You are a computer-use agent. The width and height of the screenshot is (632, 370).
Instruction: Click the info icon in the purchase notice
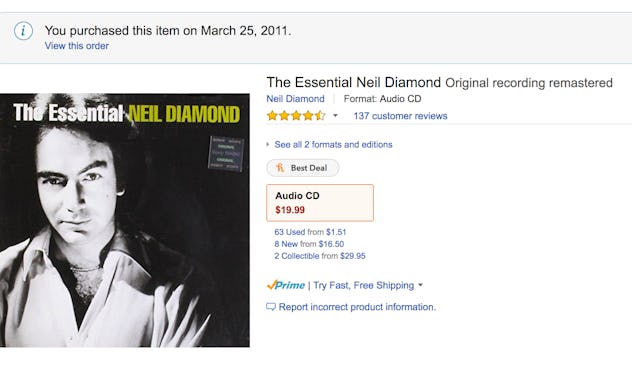(x=23, y=31)
